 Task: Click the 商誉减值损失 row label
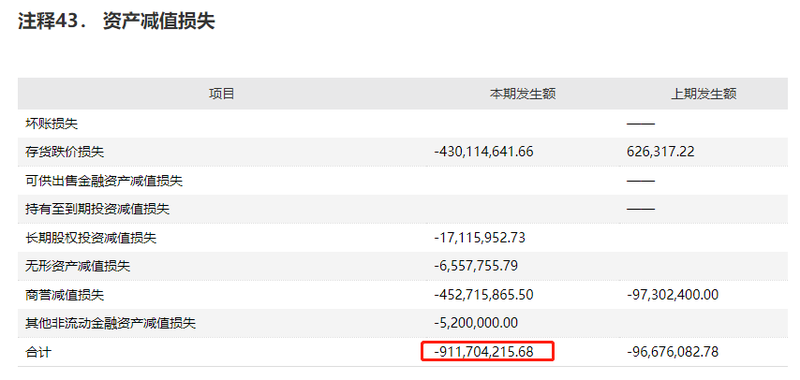pyautogui.click(x=65, y=294)
